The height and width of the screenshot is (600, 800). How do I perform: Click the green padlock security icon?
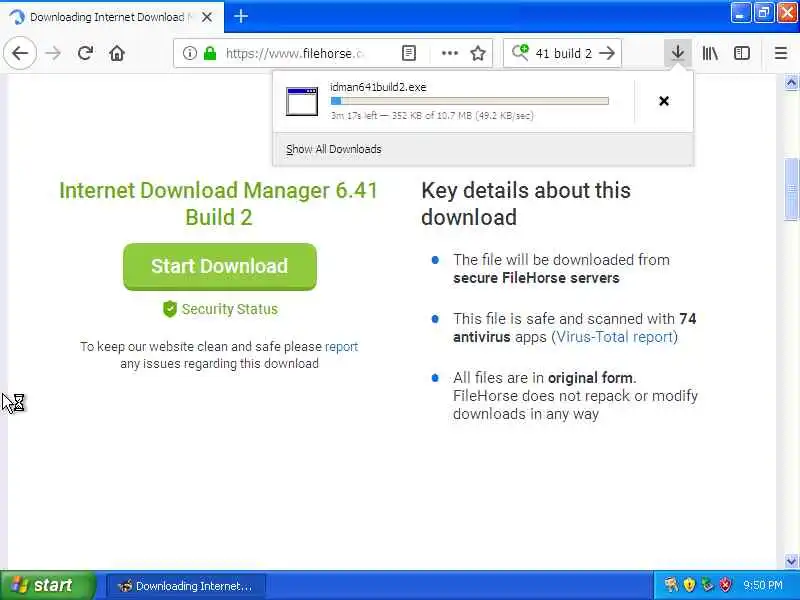point(210,53)
